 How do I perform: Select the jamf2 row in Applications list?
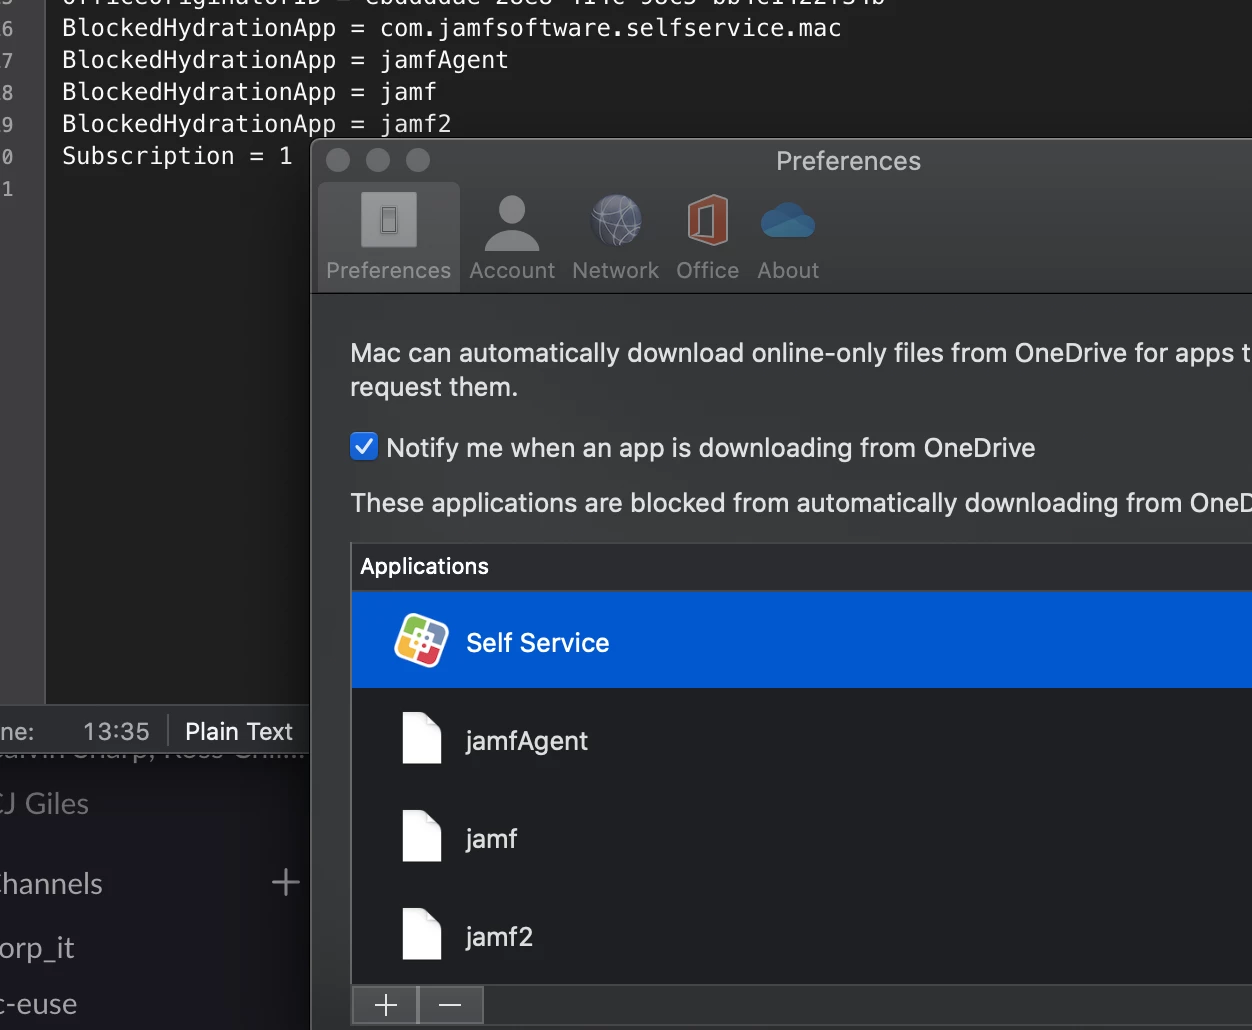802,936
